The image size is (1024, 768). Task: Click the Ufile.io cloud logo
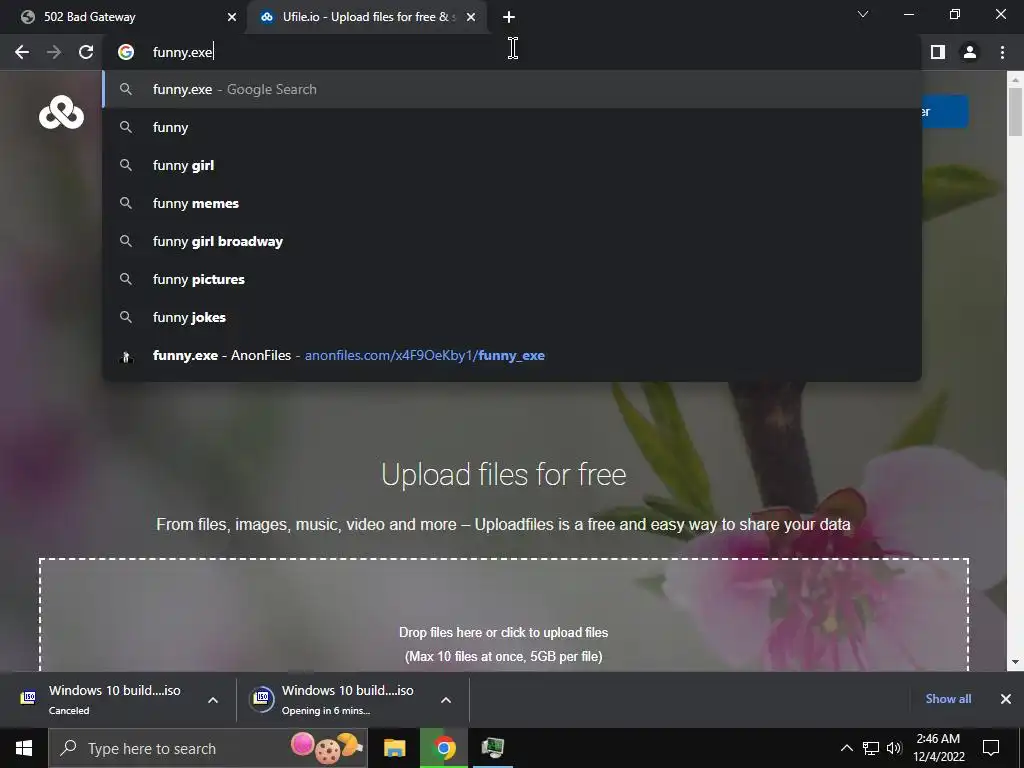tap(61, 112)
